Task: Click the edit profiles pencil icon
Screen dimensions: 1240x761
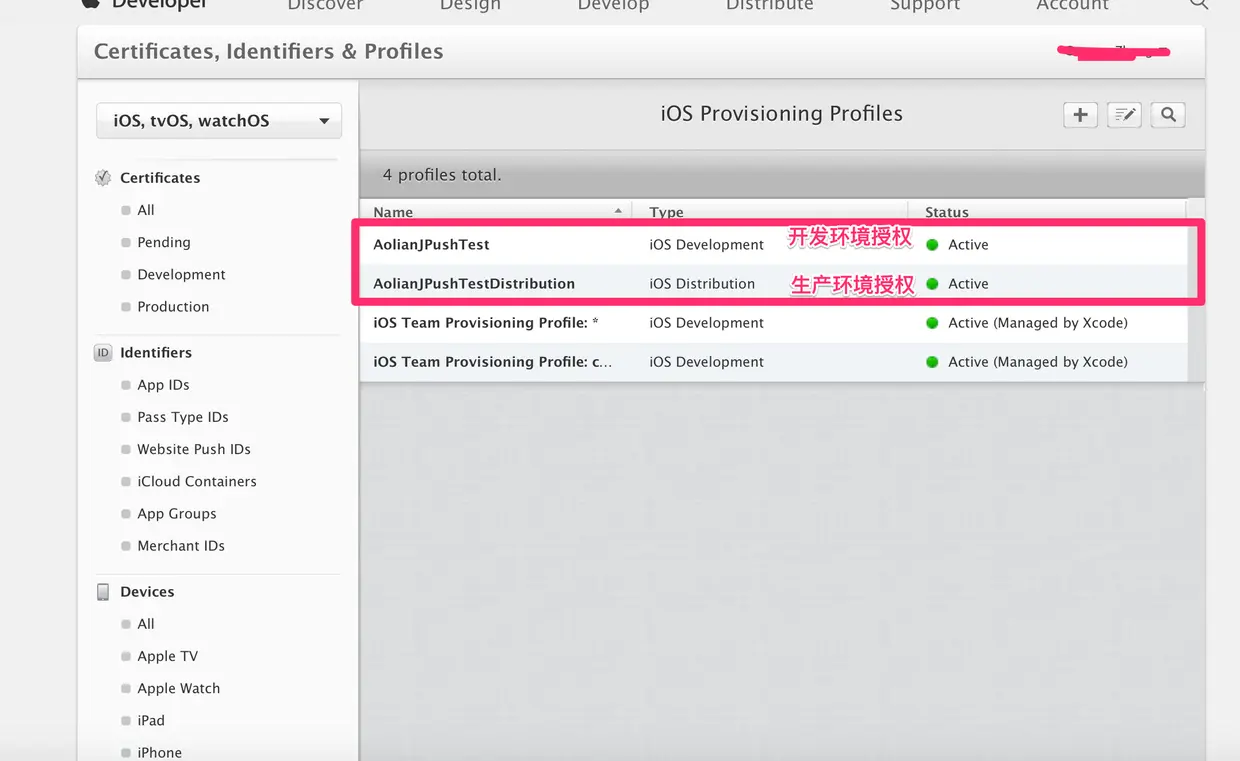Action: click(1124, 115)
